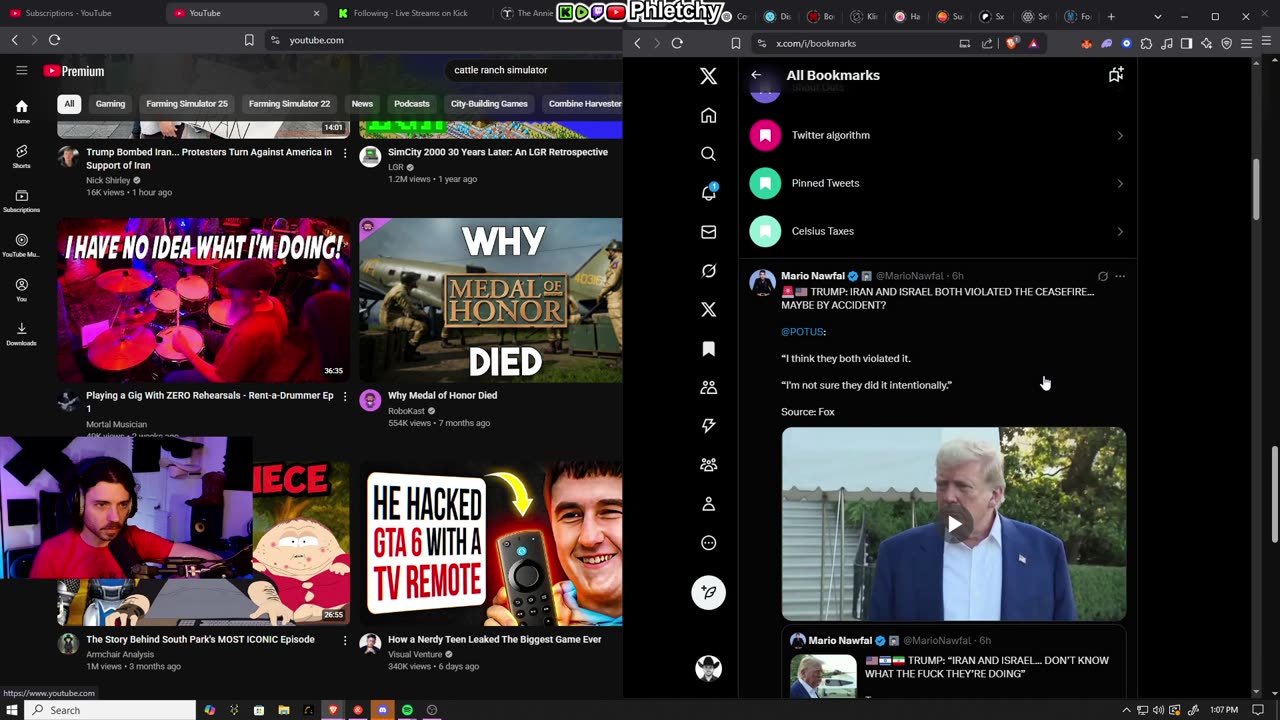Reload the x.com bookmarks page
The image size is (1280, 720).
pyautogui.click(x=677, y=43)
